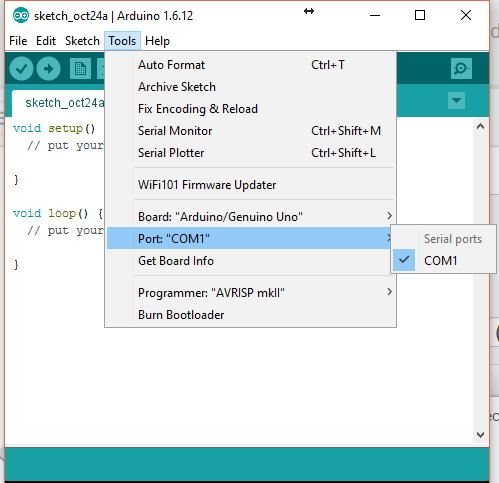Launch WiFi101 Firmware Updater
The width and height of the screenshot is (499, 483).
pyautogui.click(x=250, y=185)
